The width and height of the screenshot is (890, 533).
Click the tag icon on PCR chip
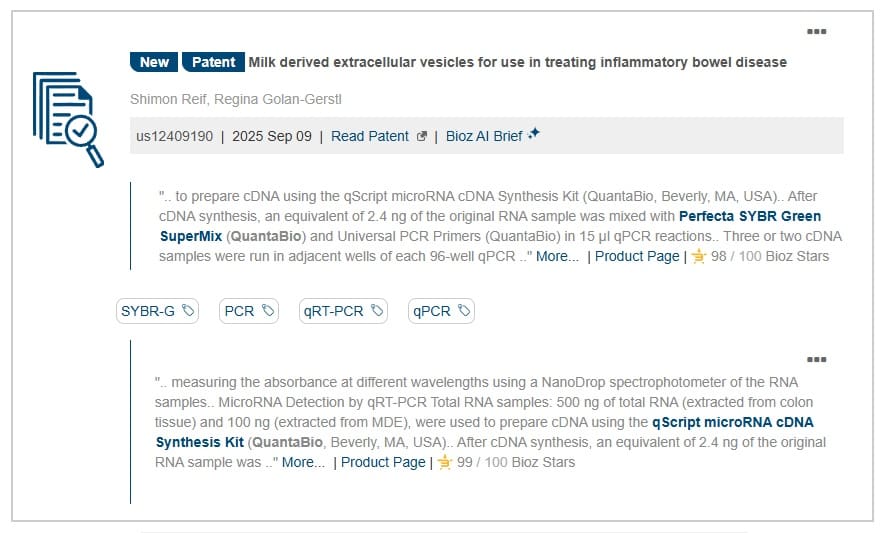click(x=268, y=311)
